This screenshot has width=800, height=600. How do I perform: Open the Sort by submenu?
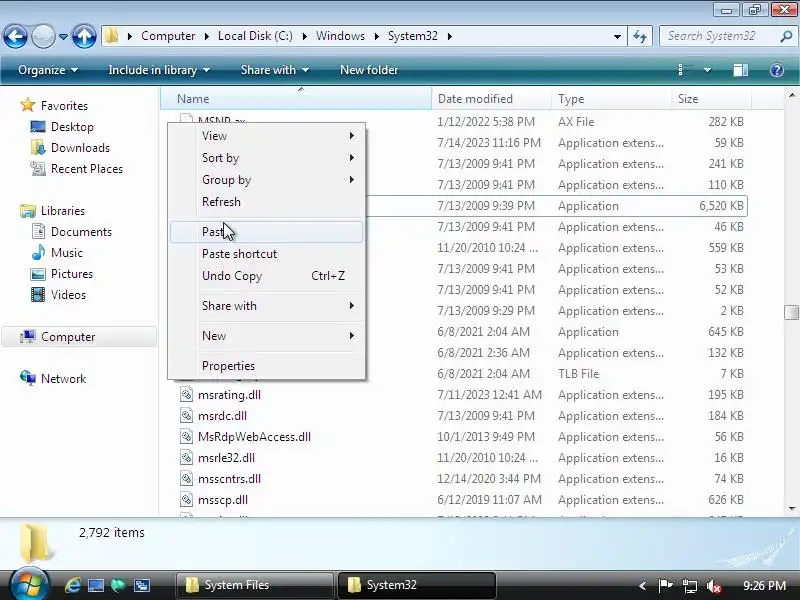(266, 158)
